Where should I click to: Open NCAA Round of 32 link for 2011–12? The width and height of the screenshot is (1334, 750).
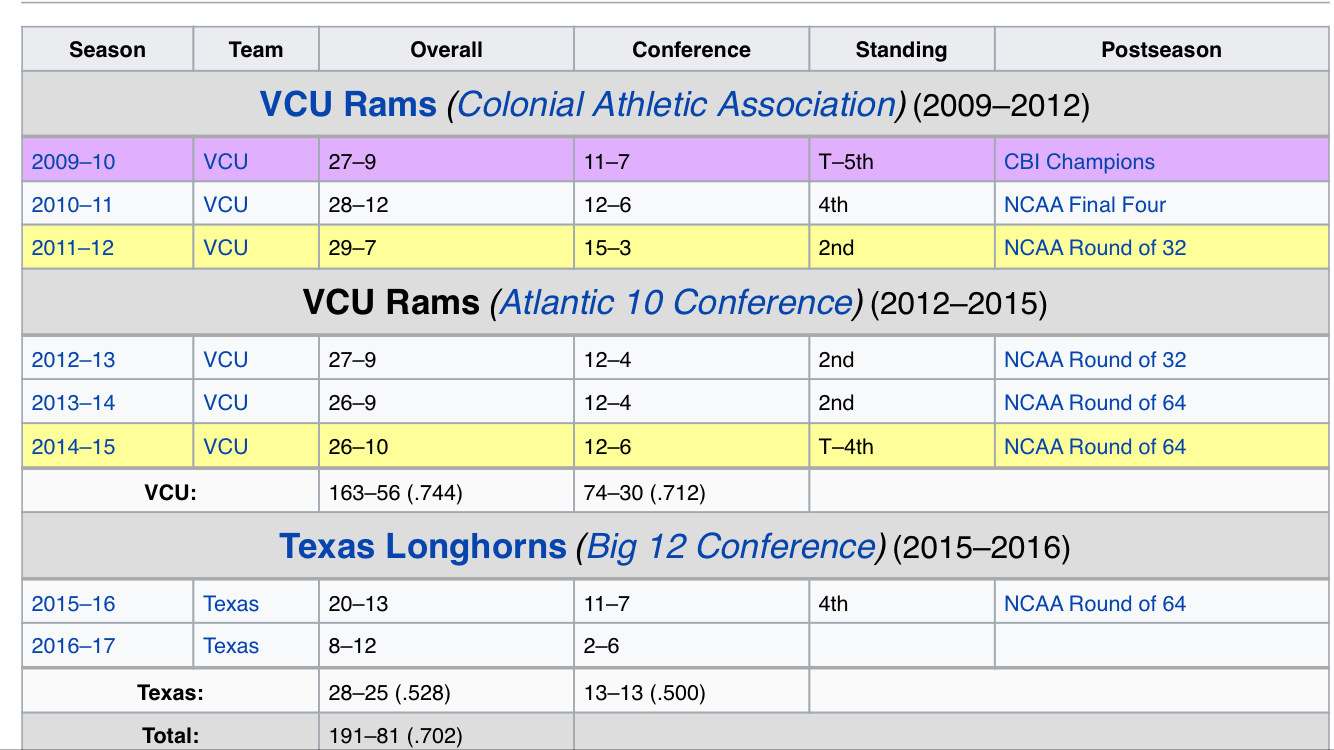click(1095, 248)
